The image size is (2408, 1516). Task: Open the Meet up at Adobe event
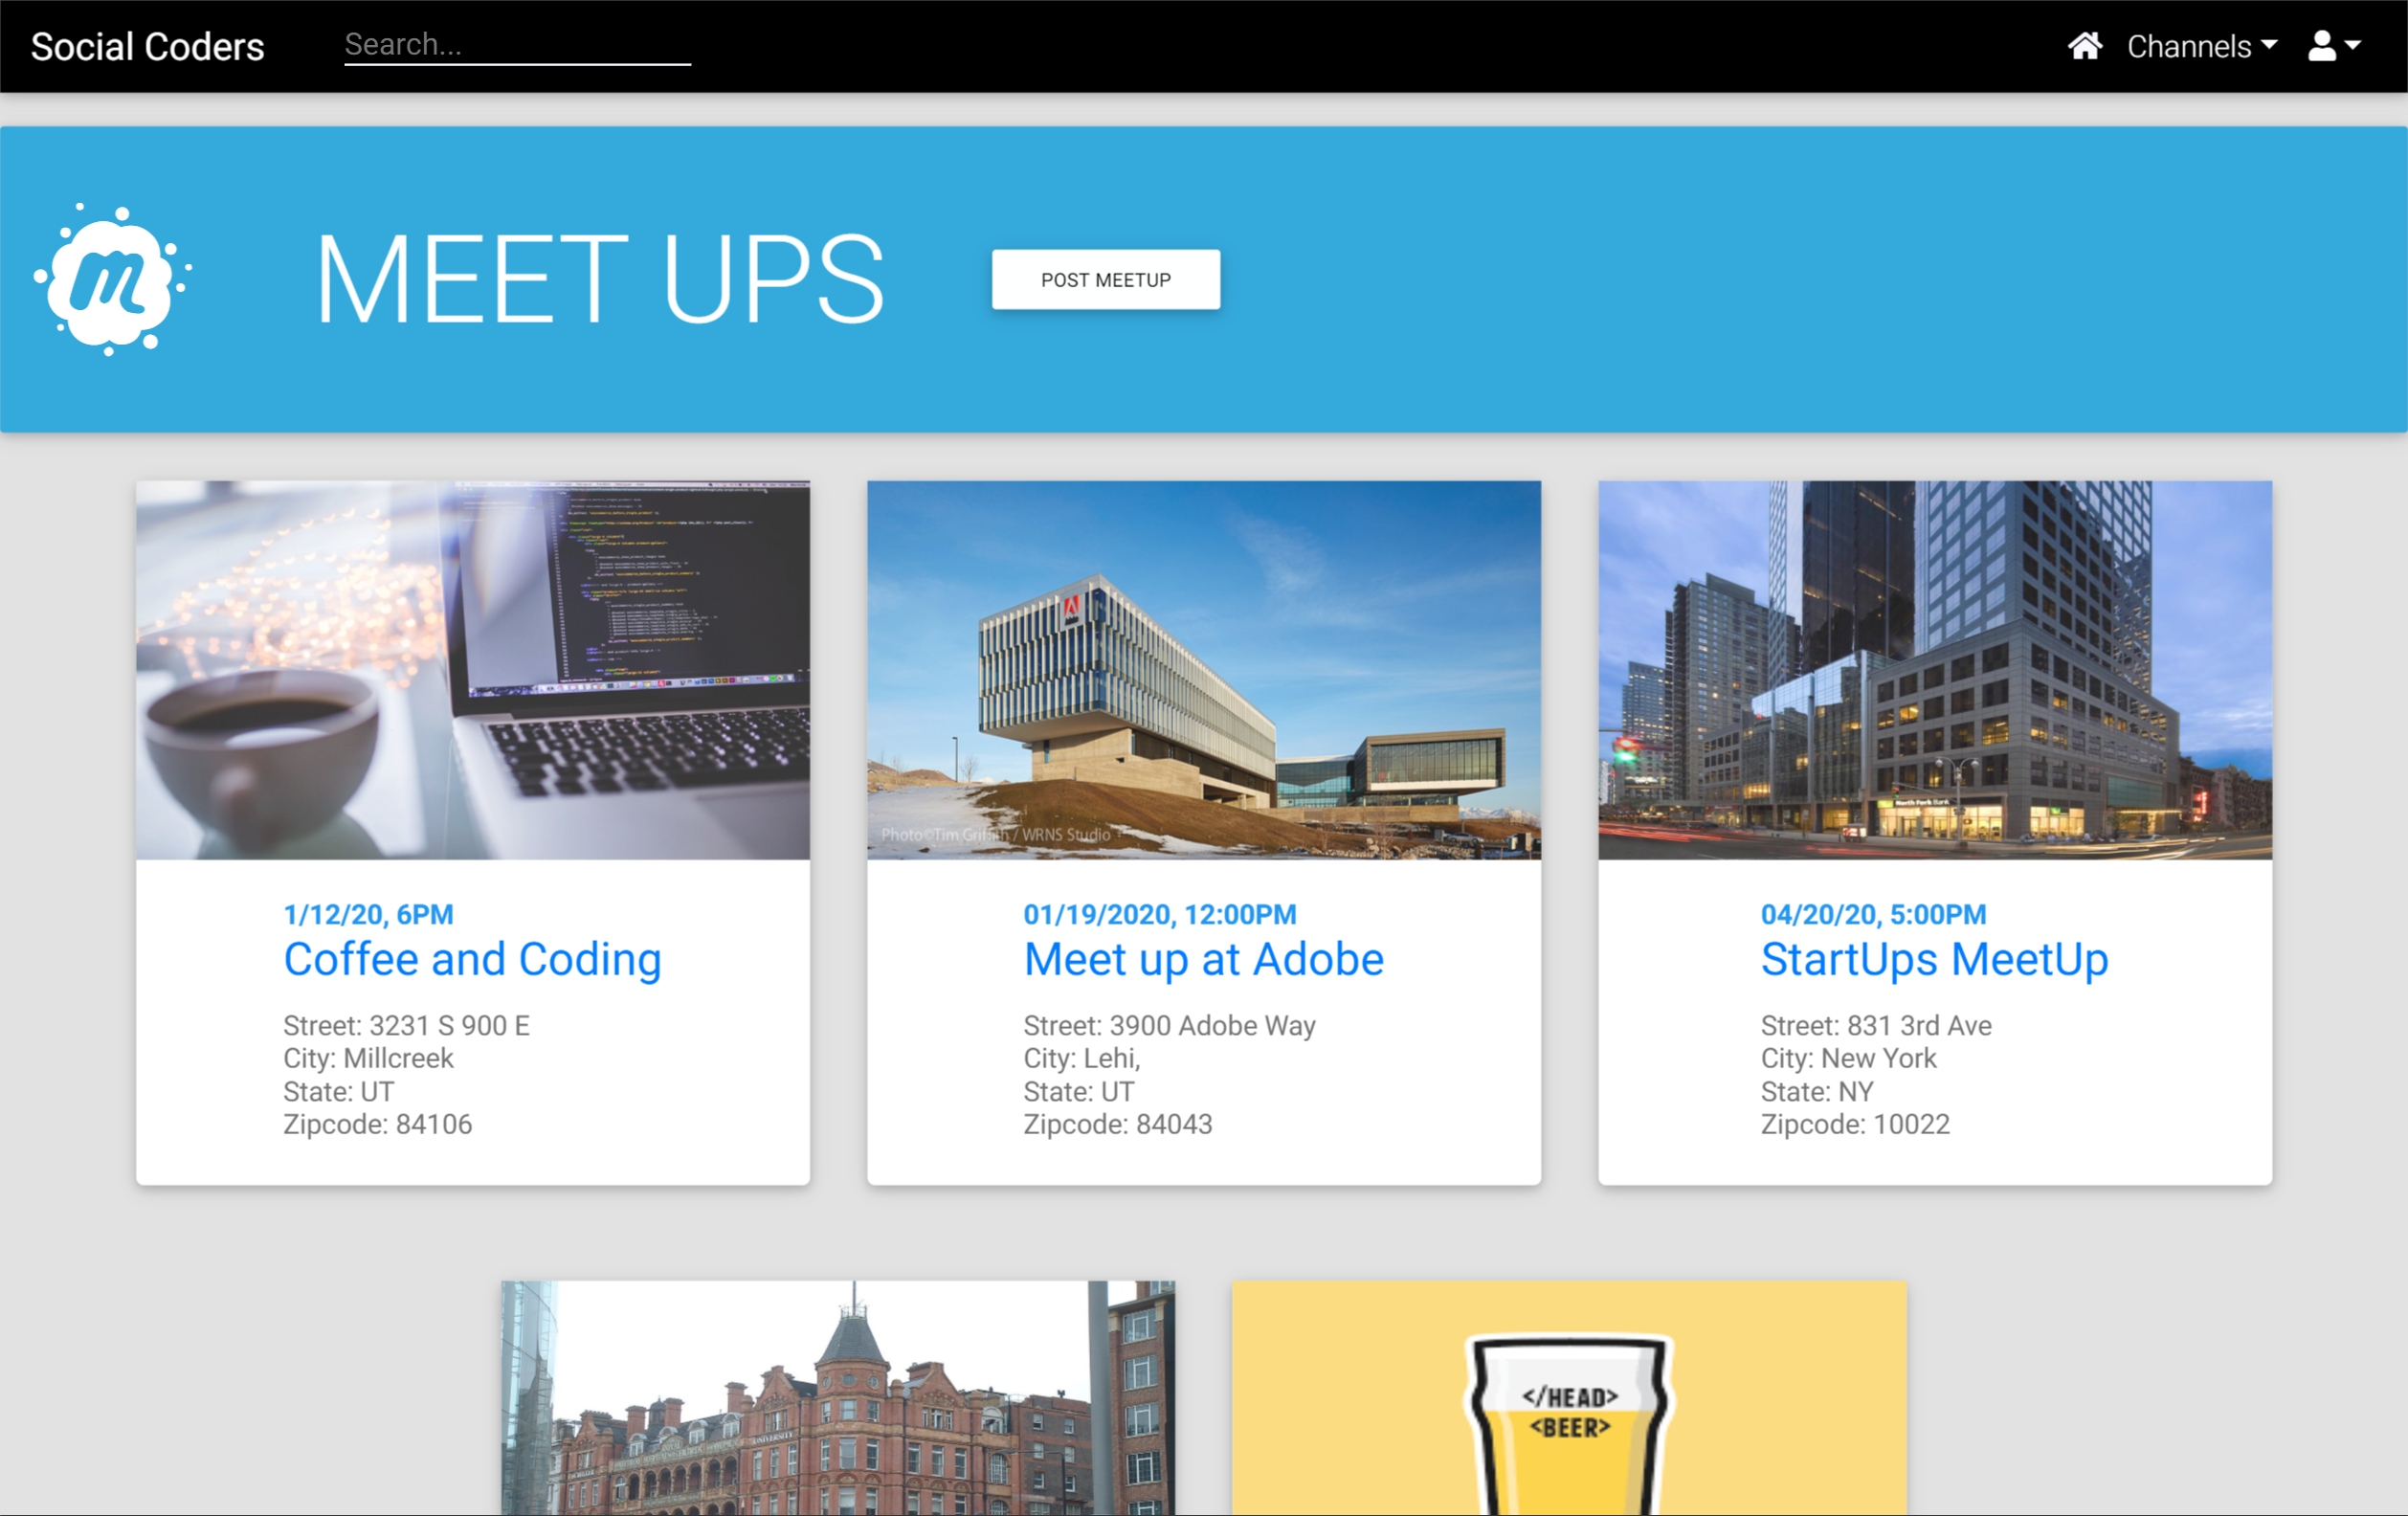pyautogui.click(x=1203, y=959)
